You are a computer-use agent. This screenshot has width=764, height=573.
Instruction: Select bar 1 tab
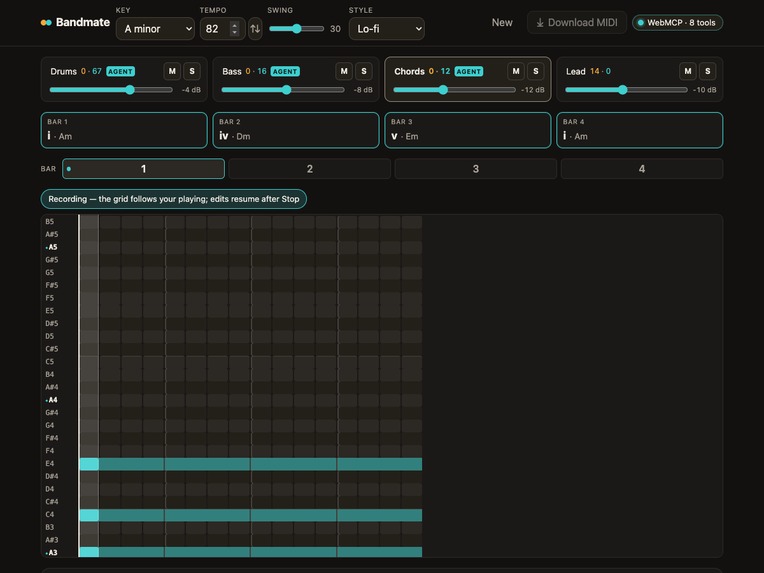[x=143, y=169]
